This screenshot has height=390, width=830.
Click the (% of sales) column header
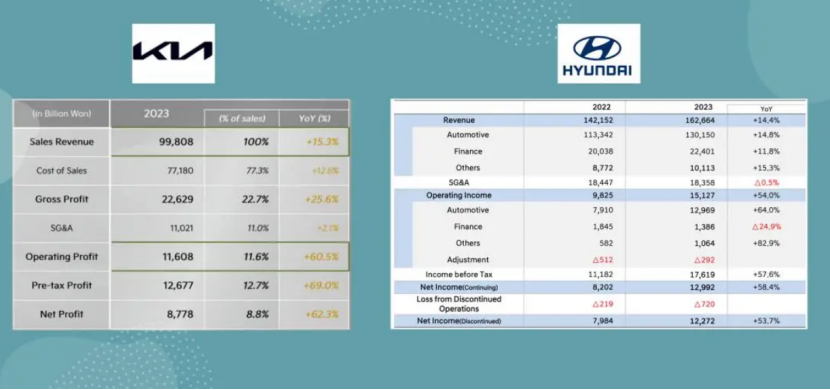point(242,119)
